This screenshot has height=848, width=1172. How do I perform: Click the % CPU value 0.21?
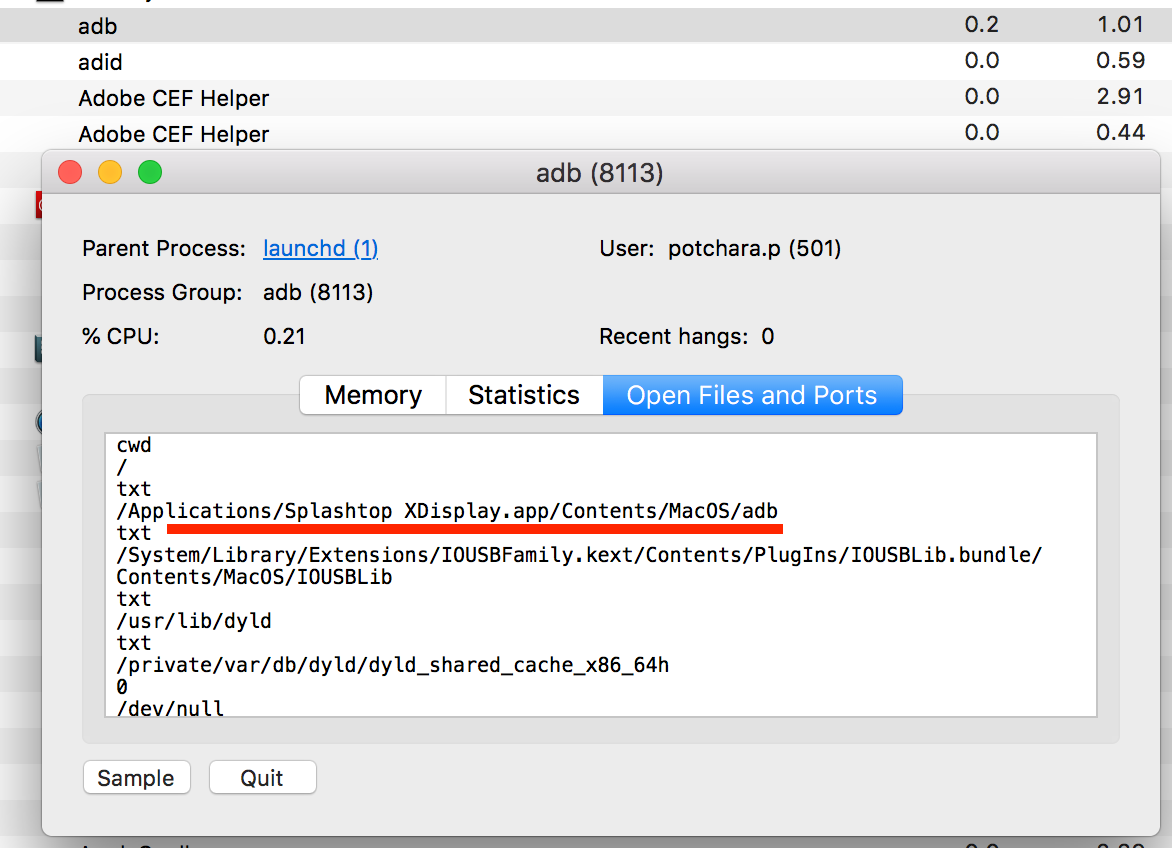point(283,336)
